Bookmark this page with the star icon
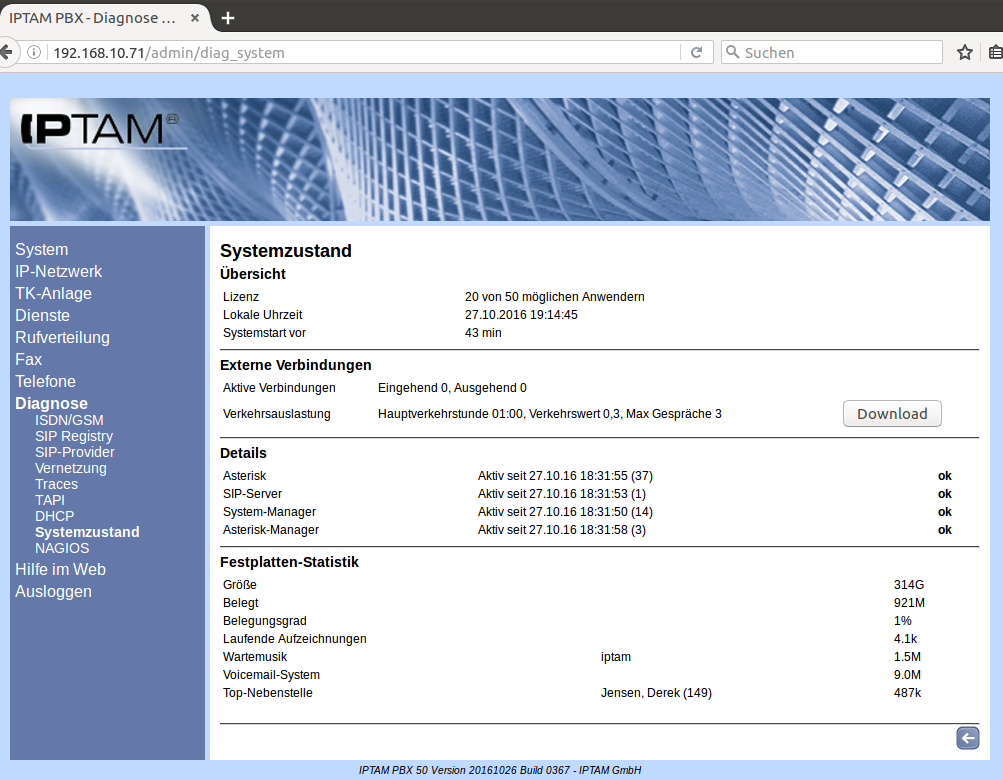This screenshot has width=1003, height=780. click(x=964, y=53)
